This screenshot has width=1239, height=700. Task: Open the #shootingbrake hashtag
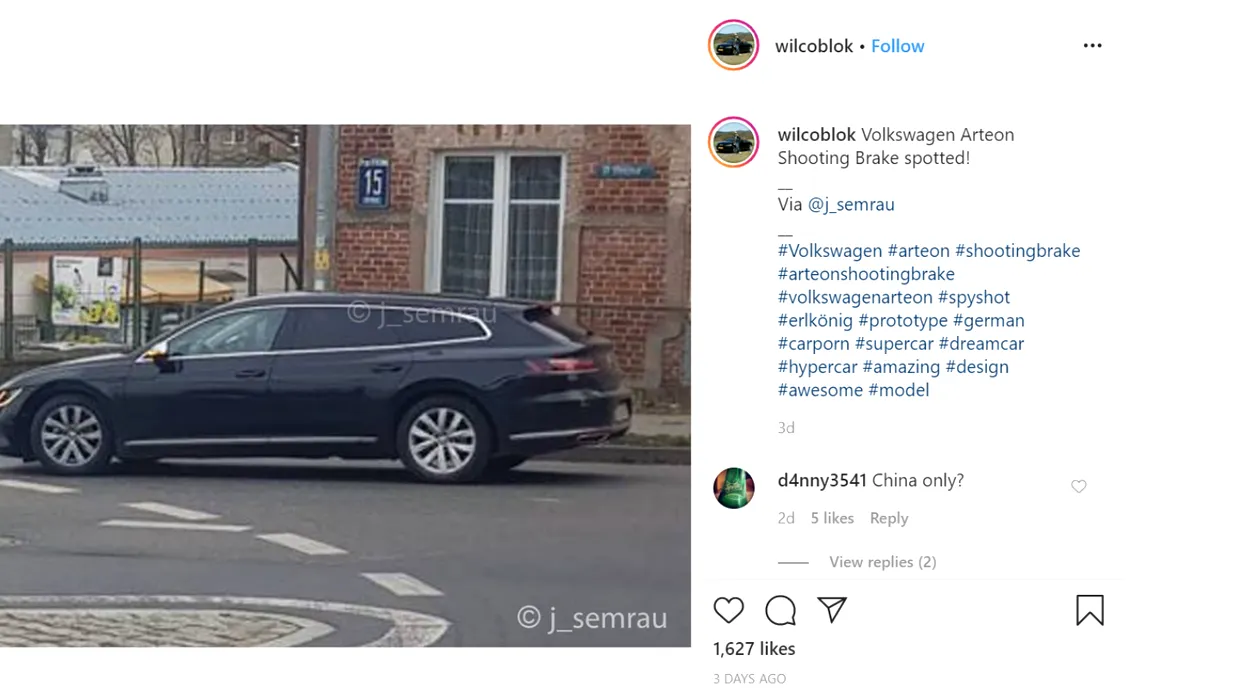(1017, 251)
